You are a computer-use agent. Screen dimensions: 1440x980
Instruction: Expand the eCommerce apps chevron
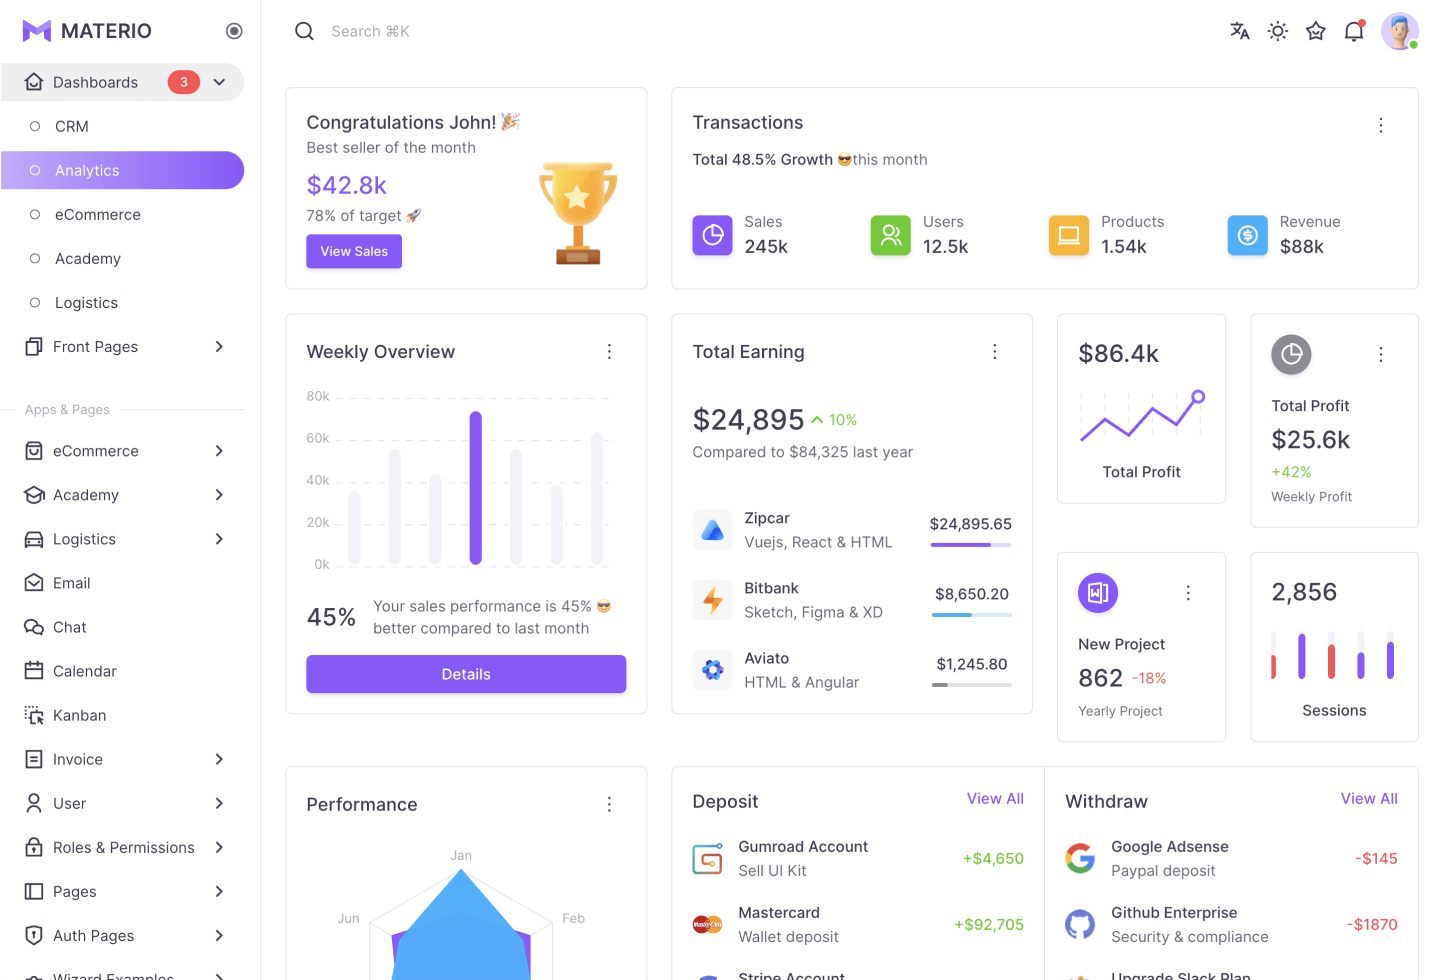click(219, 451)
